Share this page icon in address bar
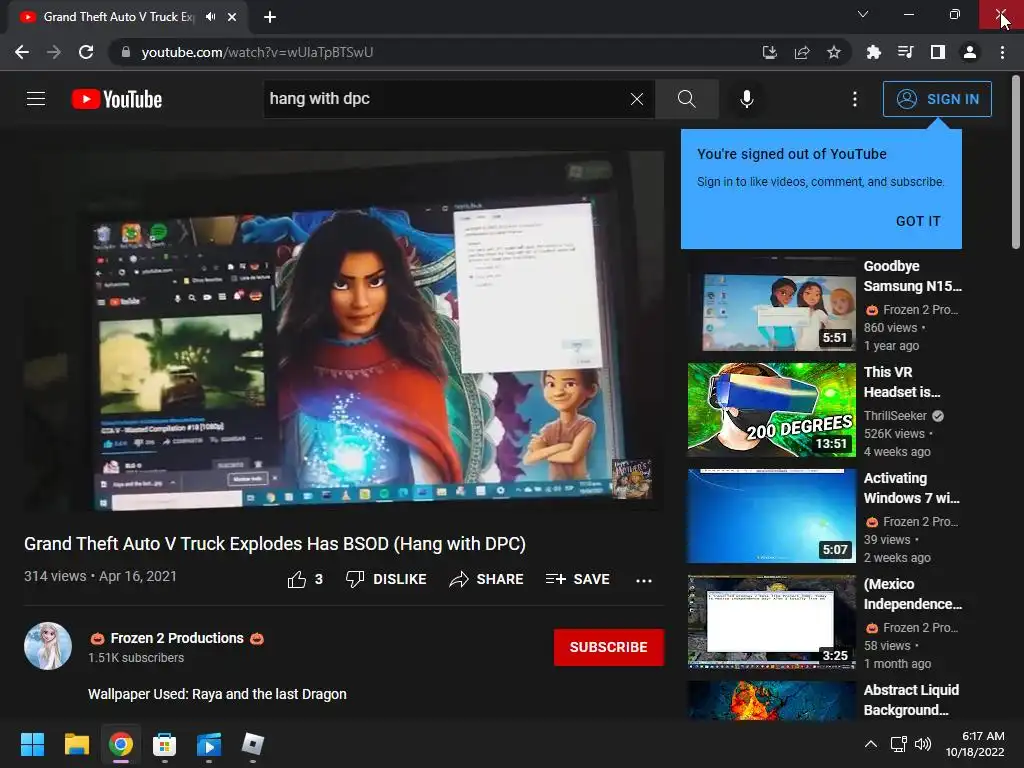The height and width of the screenshot is (768, 1024). [802, 52]
